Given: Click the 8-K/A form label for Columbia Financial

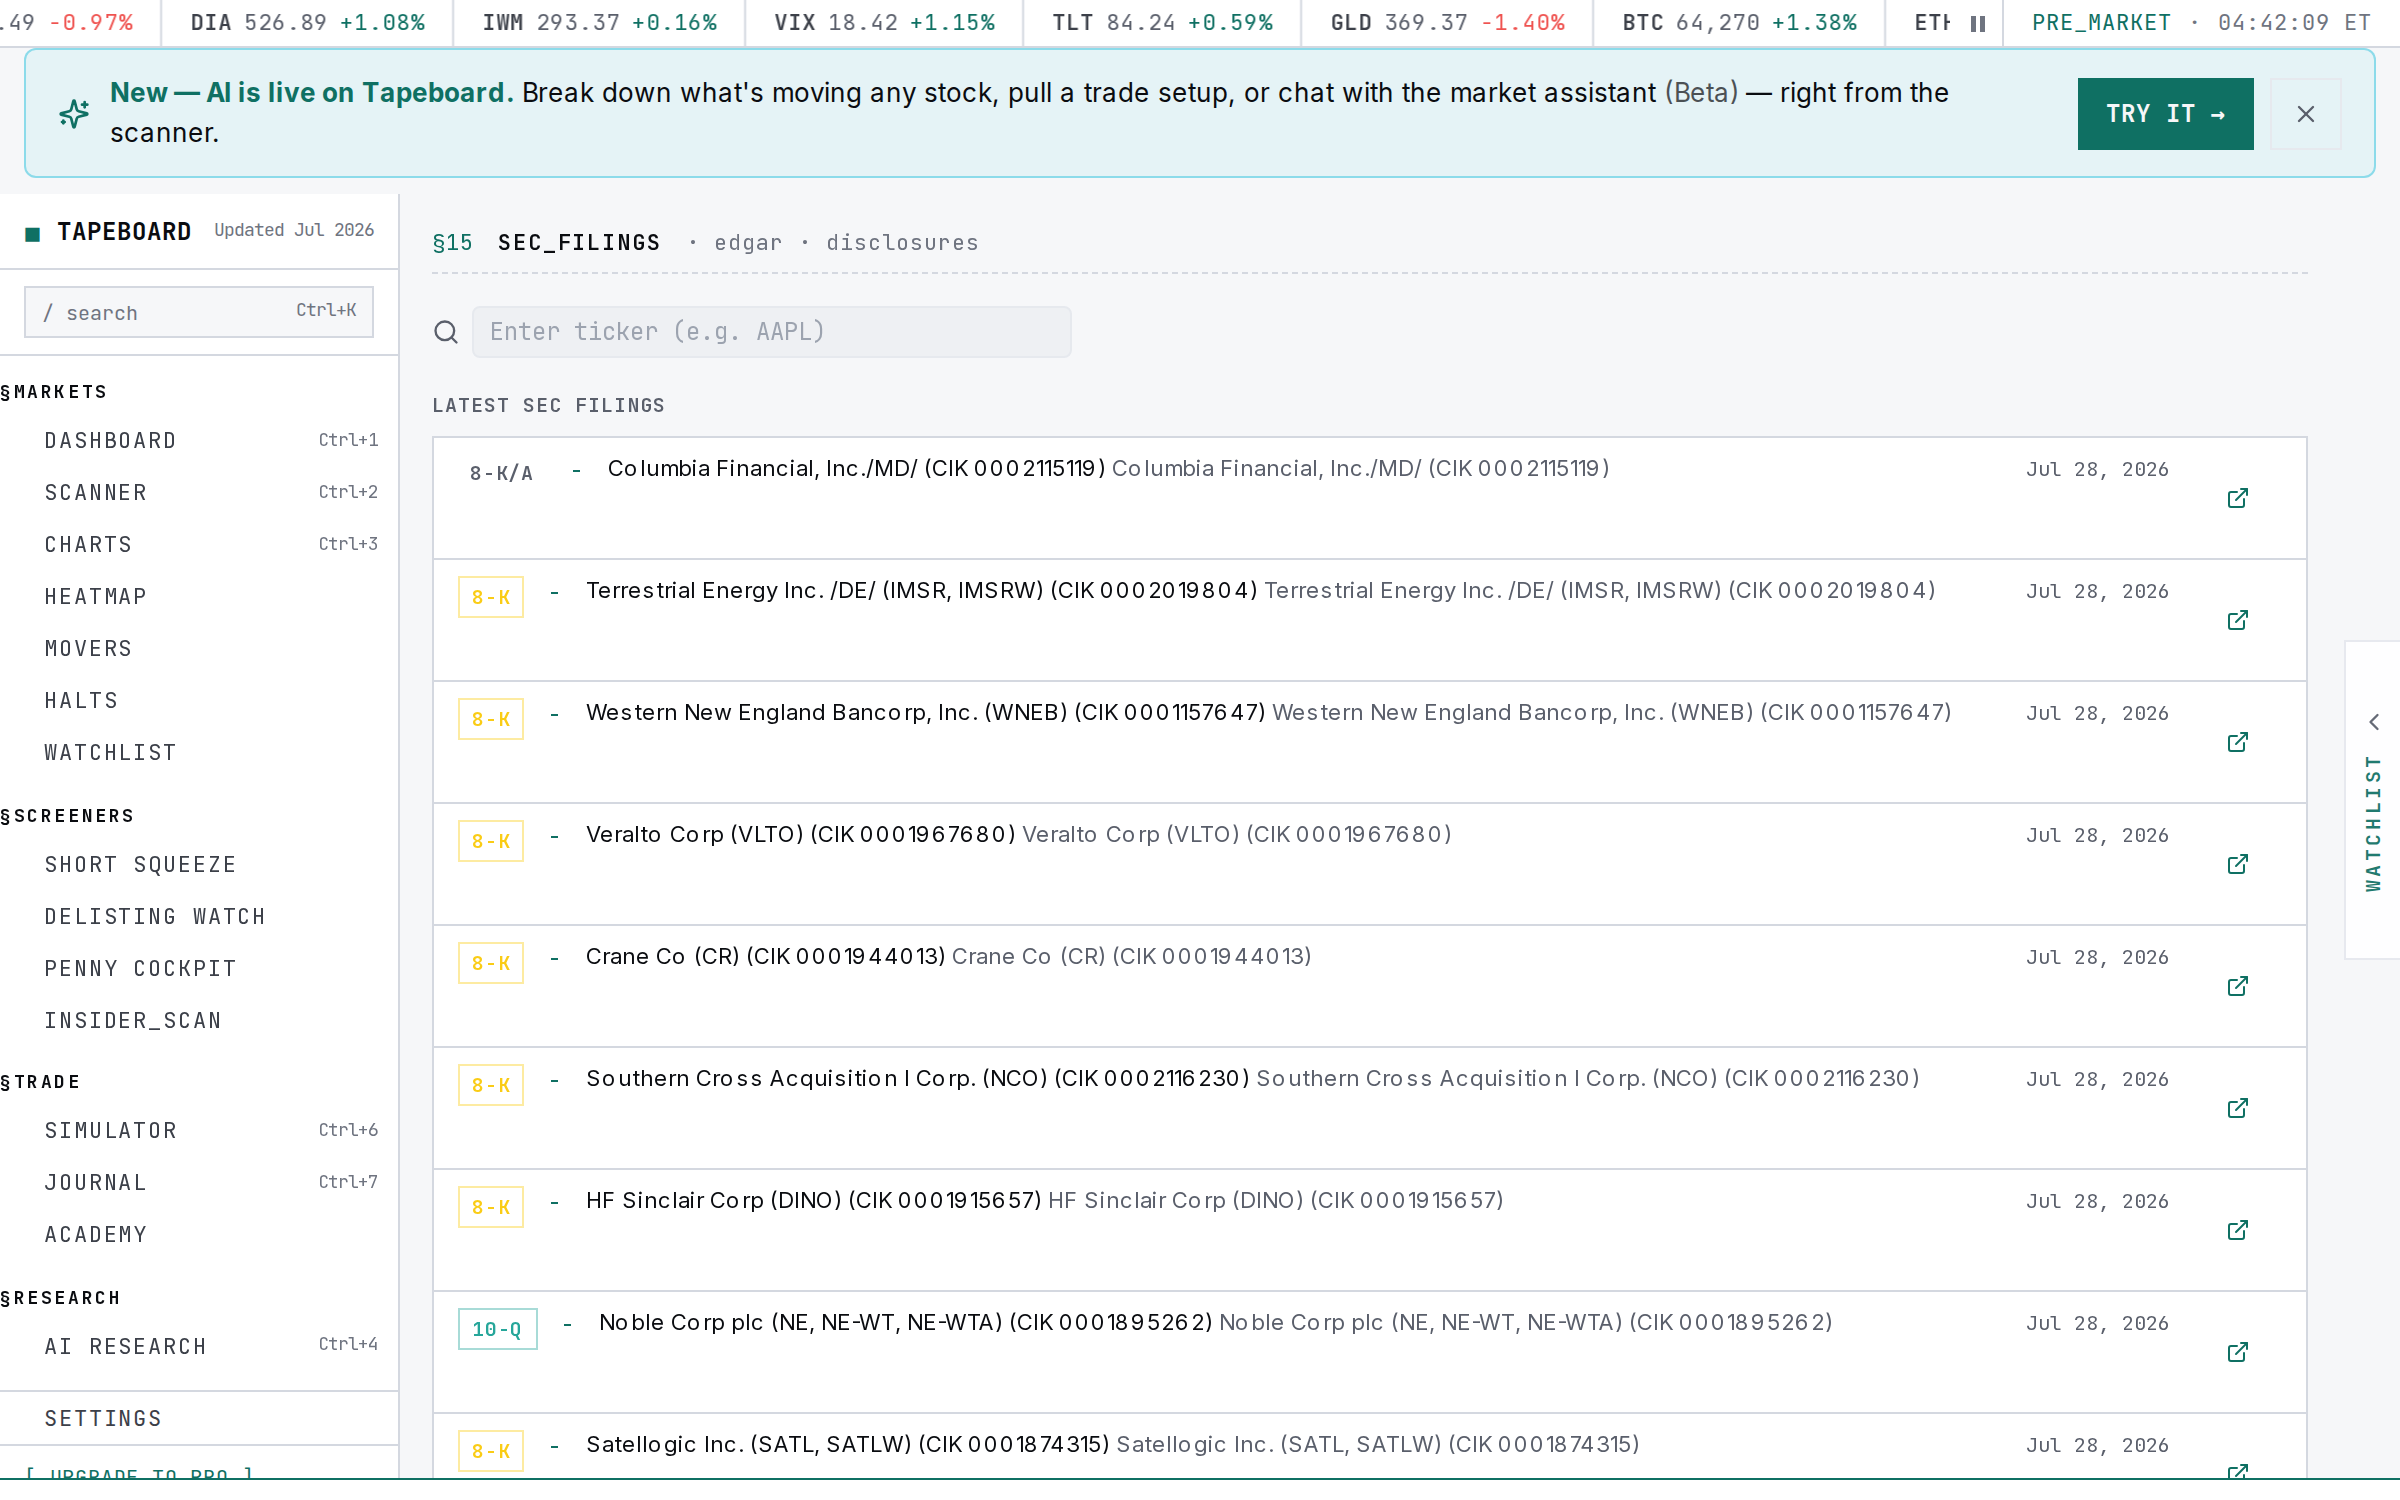Looking at the screenshot, I should (501, 473).
